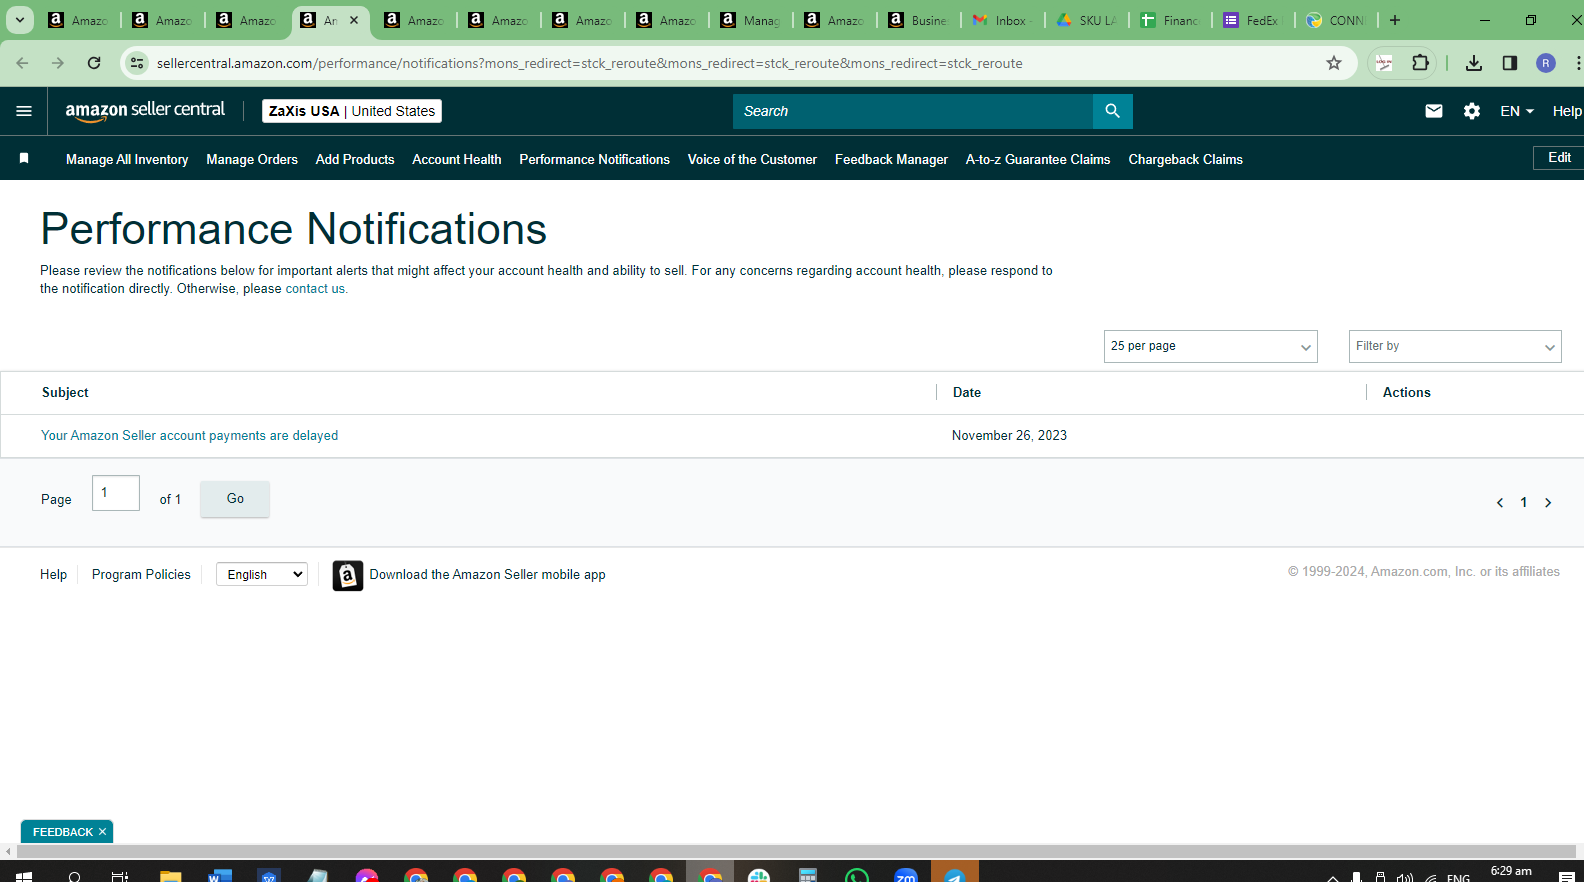
Task: Open Chrome downloads
Action: [1473, 63]
